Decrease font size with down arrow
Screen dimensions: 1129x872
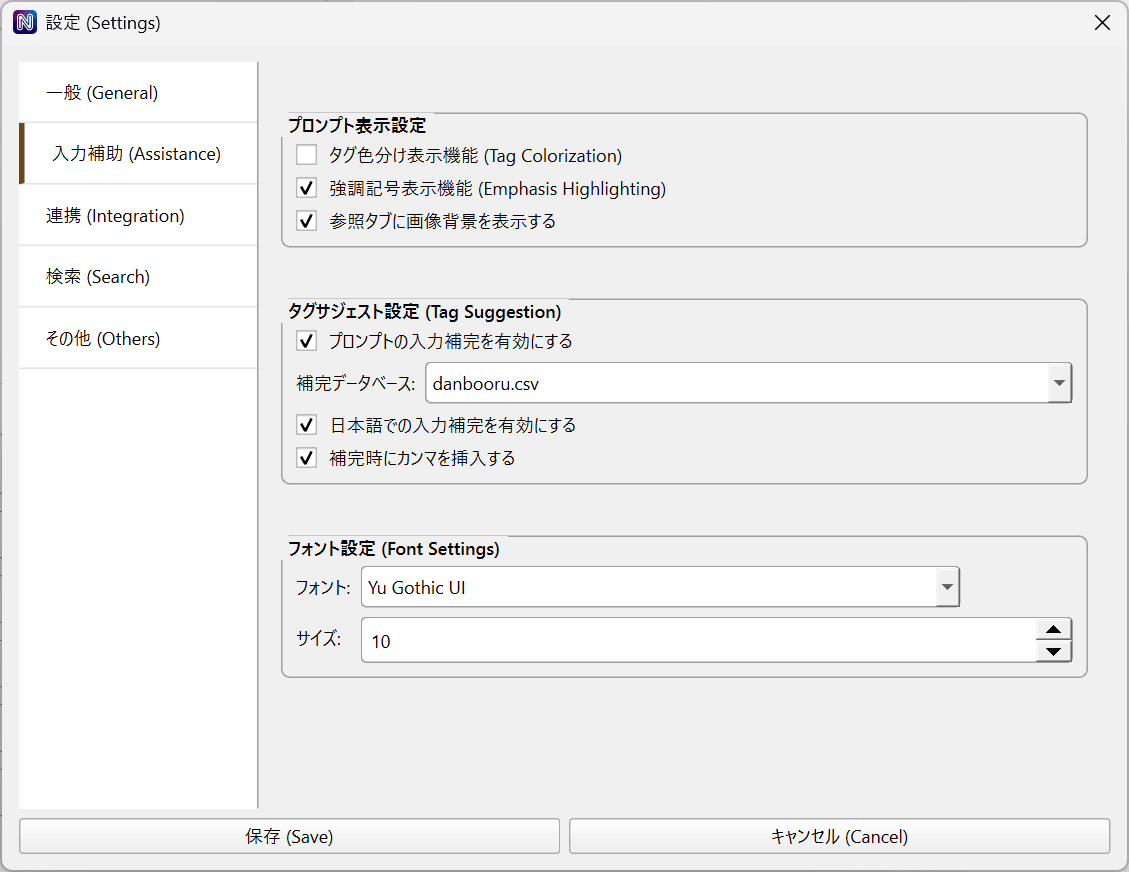[x=1053, y=652]
